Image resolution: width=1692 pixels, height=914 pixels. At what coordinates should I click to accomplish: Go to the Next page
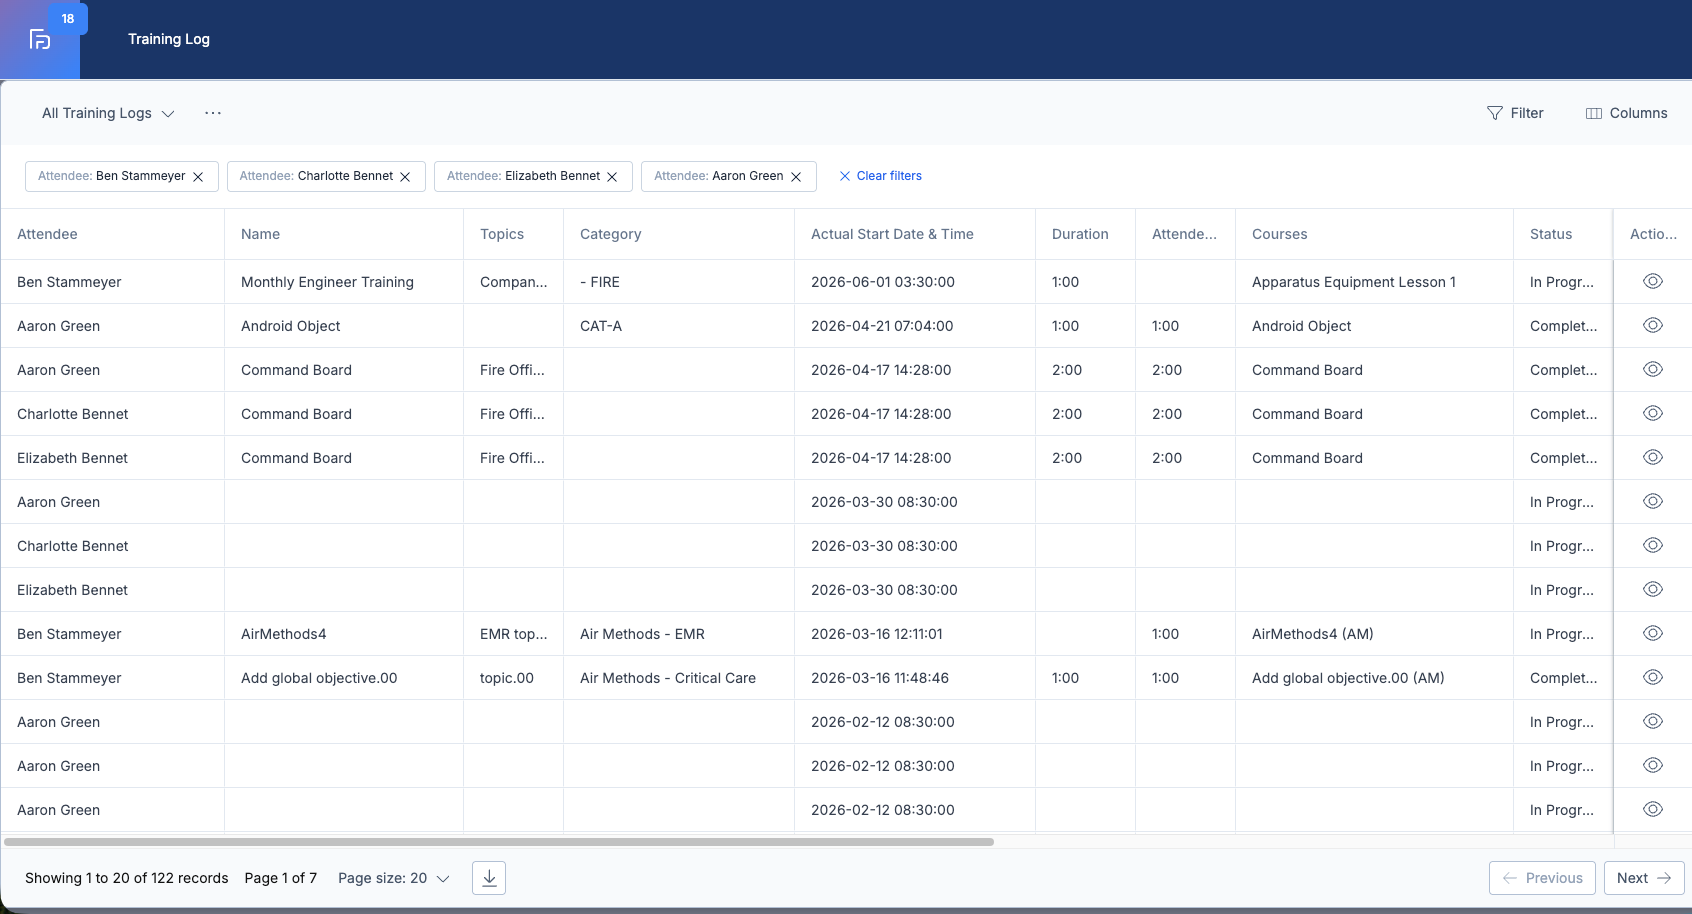pyautogui.click(x=1644, y=878)
